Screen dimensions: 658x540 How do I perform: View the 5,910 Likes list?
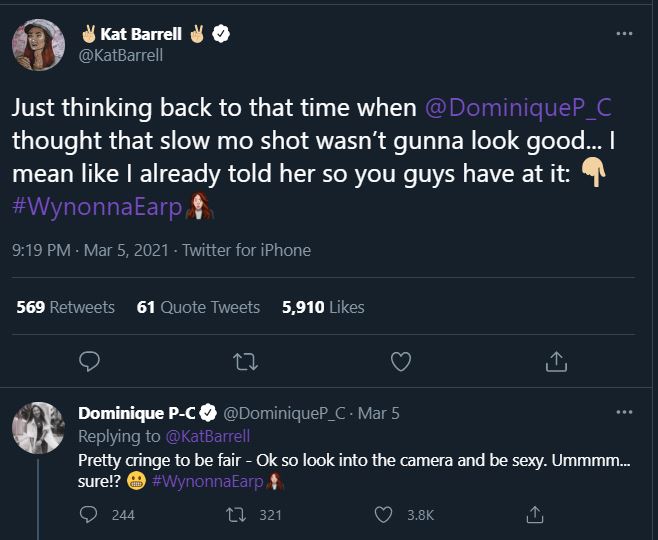(x=323, y=307)
